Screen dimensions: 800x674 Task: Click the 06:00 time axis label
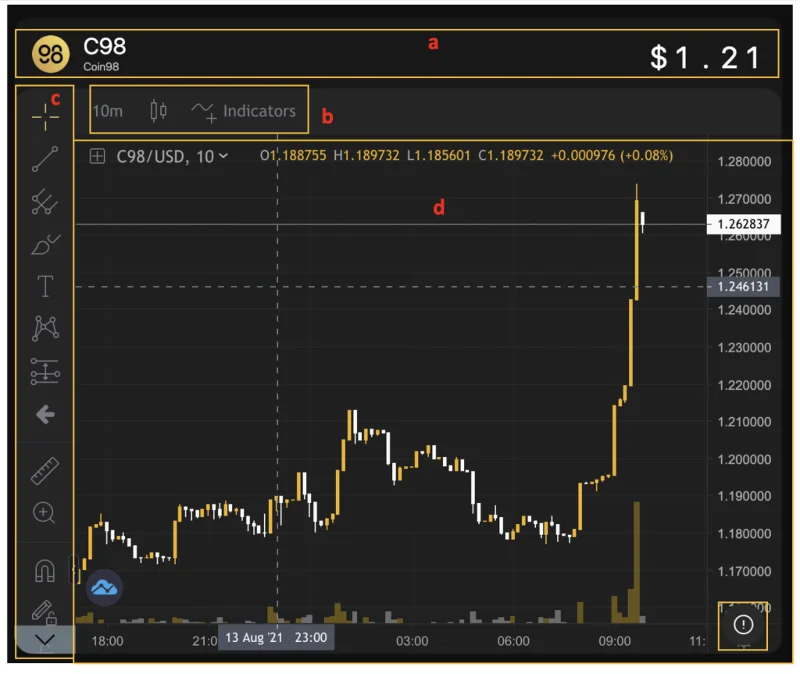(513, 641)
